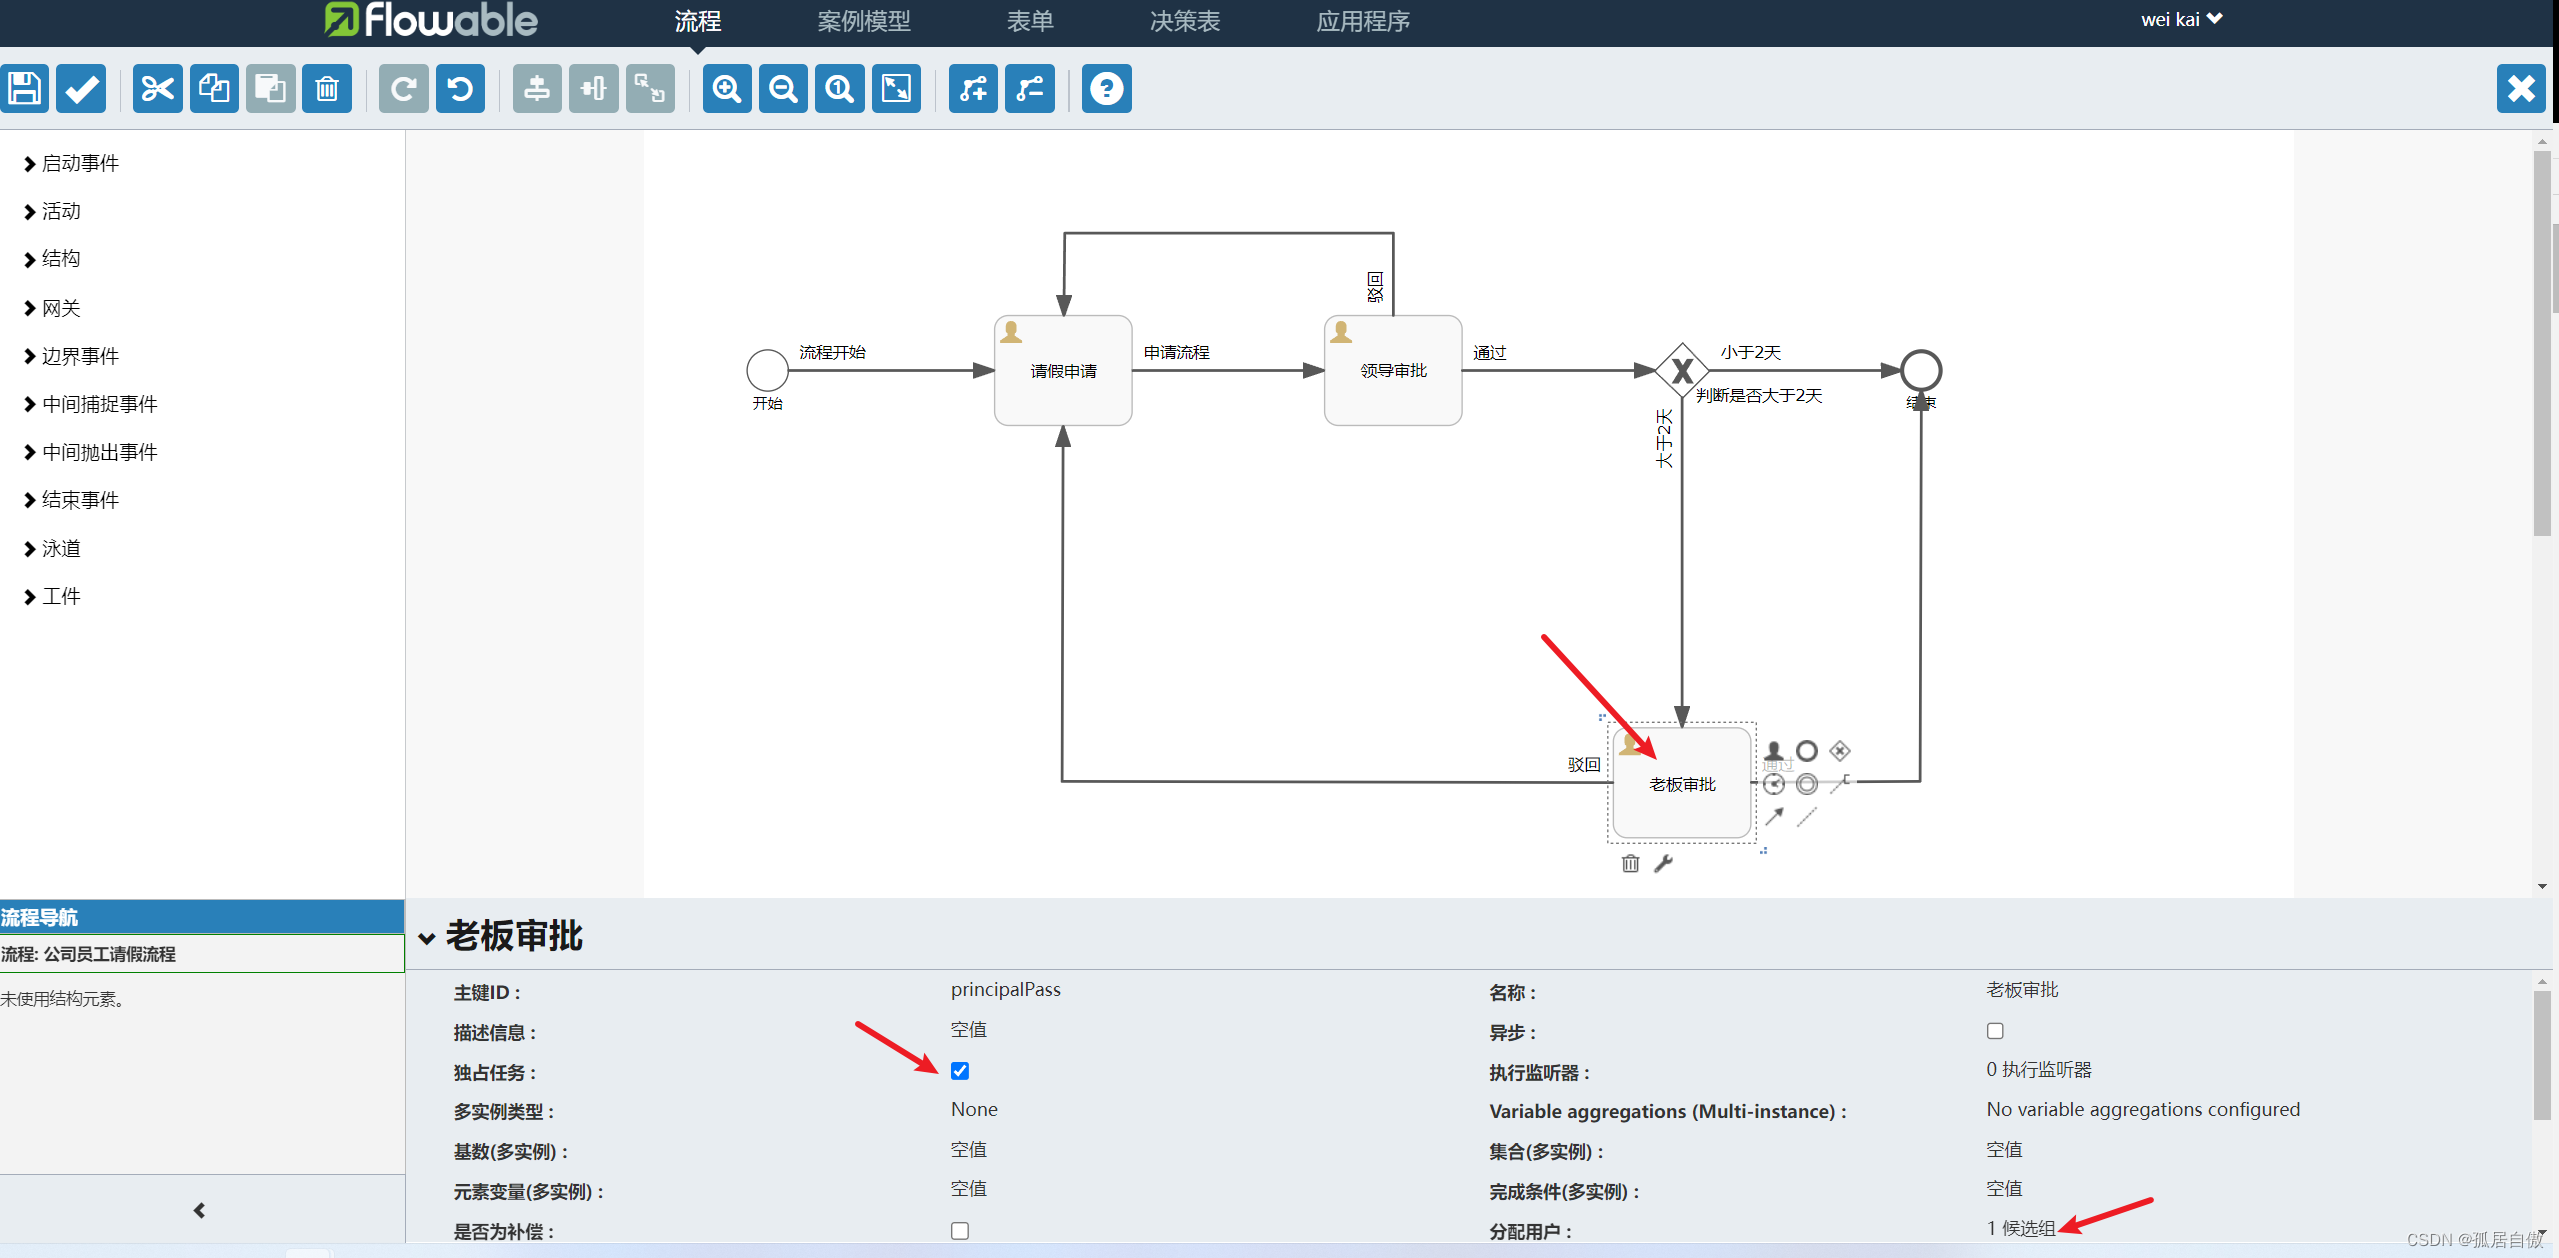
Task: Select the 结束 end event circle
Action: coord(1921,371)
